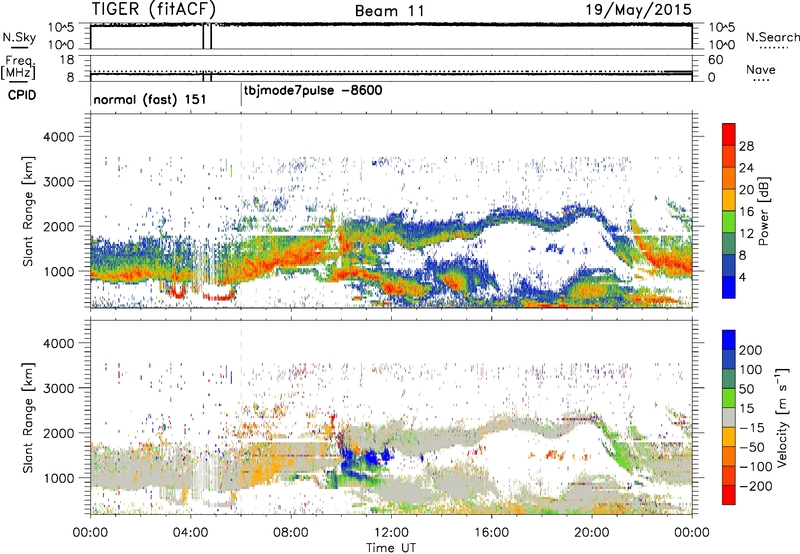Click the dashed CPID change line at 06:00

click(241, 210)
